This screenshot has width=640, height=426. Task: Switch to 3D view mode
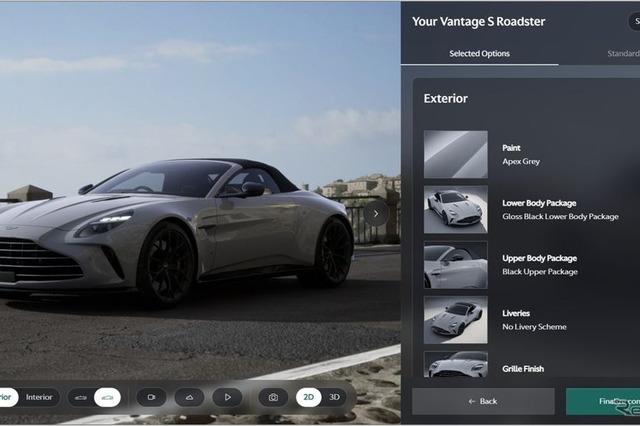334,397
